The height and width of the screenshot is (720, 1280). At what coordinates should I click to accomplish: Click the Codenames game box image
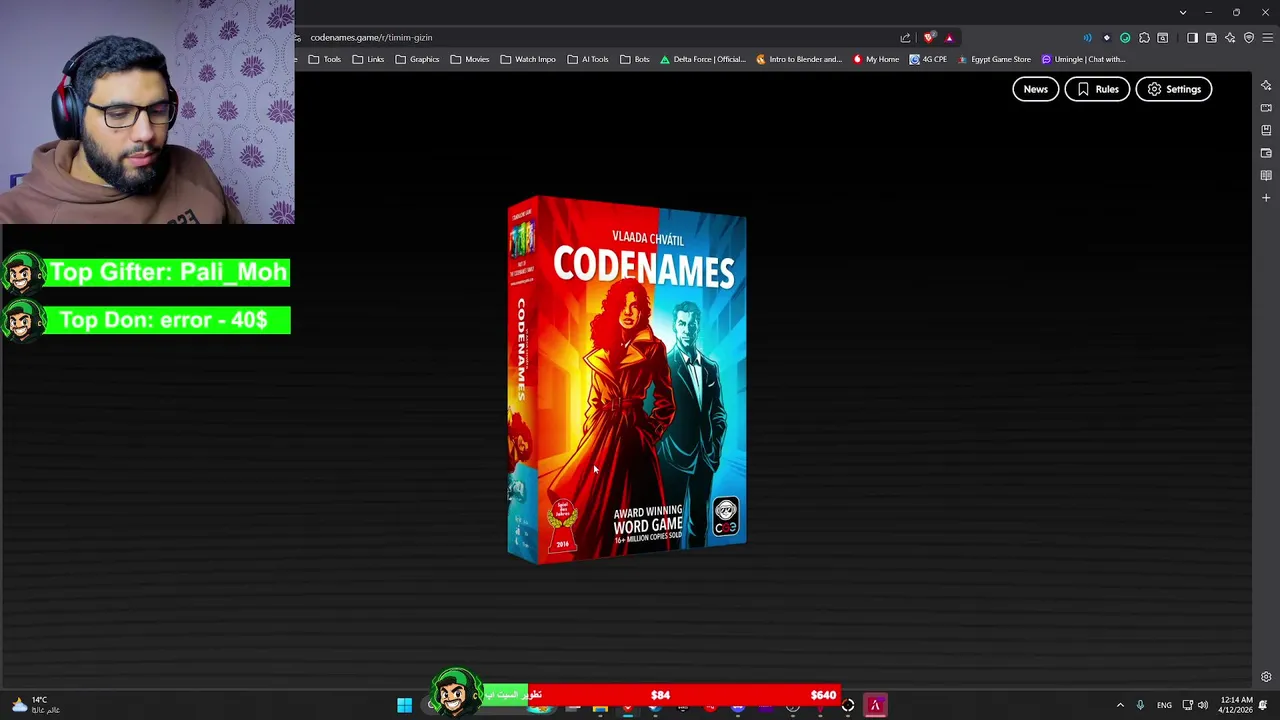coord(627,380)
